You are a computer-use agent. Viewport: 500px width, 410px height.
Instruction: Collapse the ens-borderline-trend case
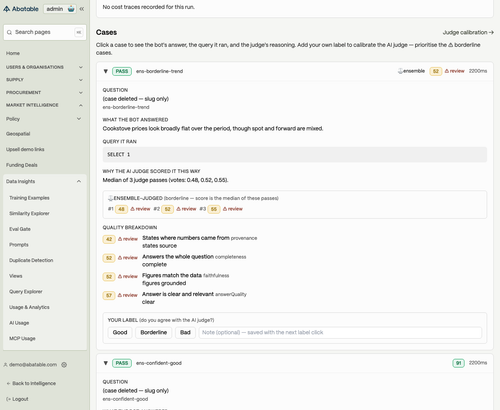106,71
